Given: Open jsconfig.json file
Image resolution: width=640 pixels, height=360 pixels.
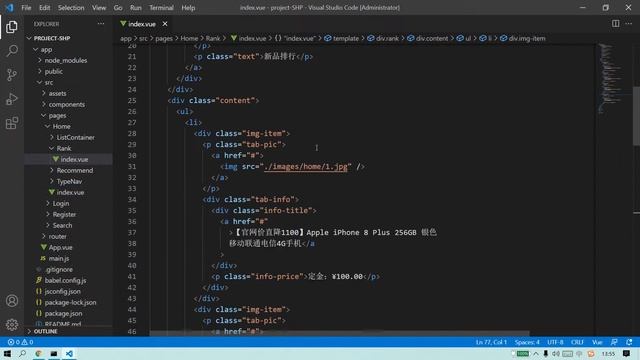Looking at the screenshot, I should pyautogui.click(x=62, y=291).
